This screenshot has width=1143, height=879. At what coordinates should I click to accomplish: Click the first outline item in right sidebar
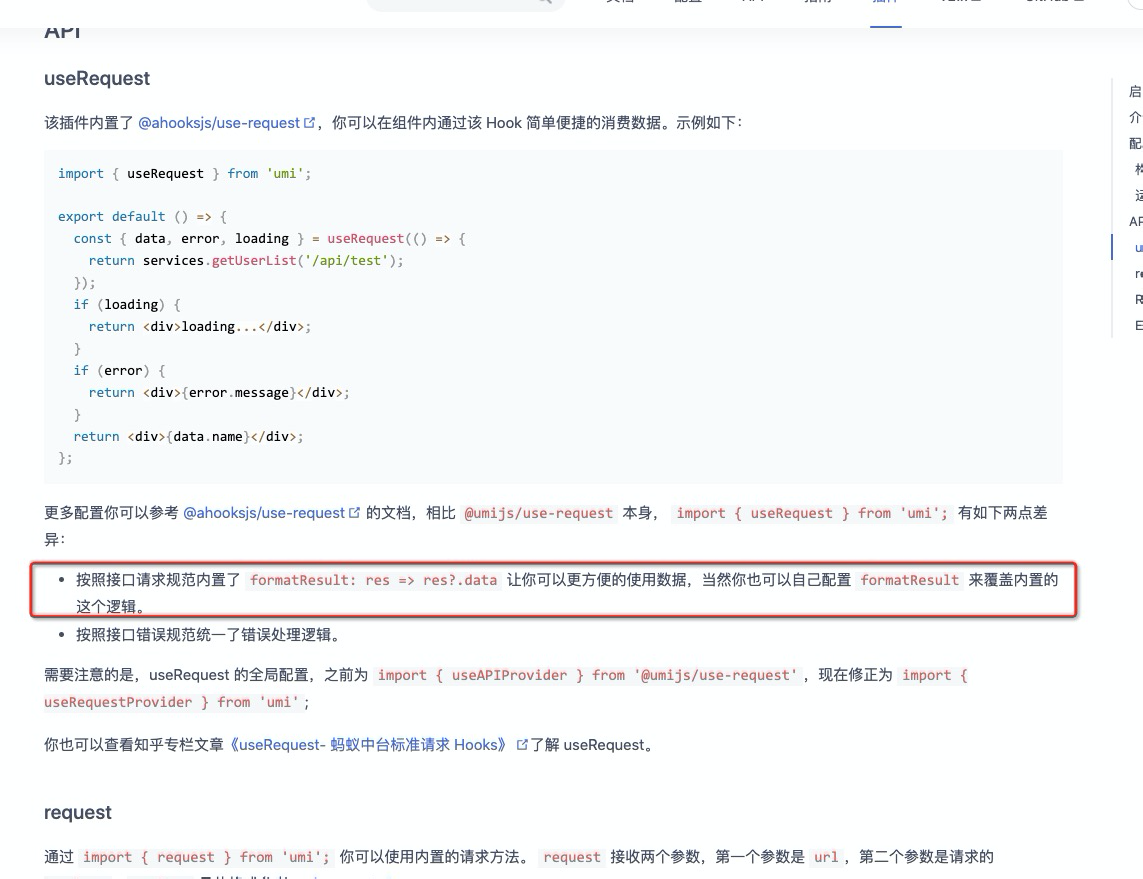(x=1135, y=90)
